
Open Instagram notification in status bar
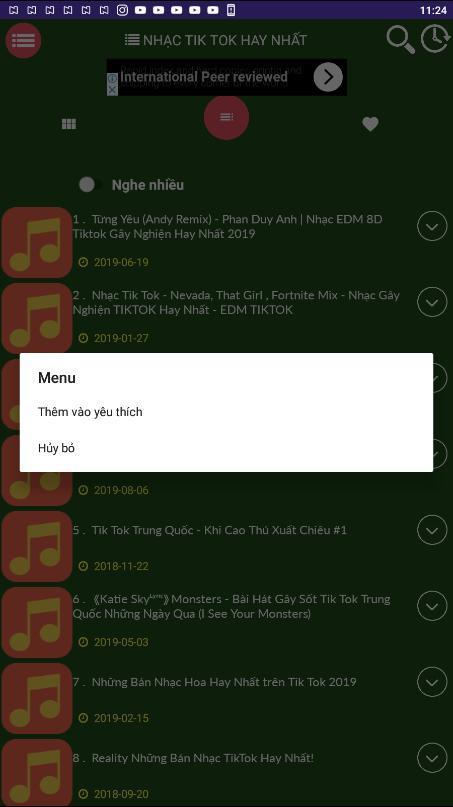coord(122,10)
